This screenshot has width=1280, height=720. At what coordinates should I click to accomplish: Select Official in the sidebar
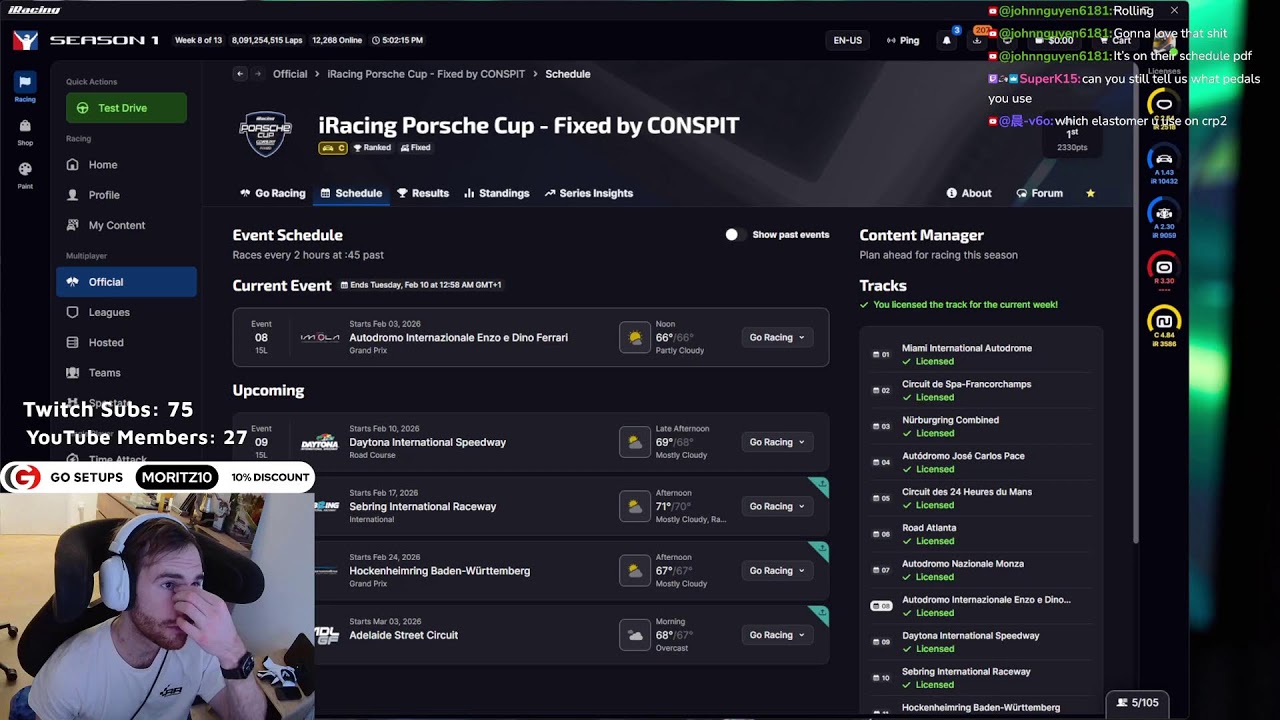coord(126,282)
